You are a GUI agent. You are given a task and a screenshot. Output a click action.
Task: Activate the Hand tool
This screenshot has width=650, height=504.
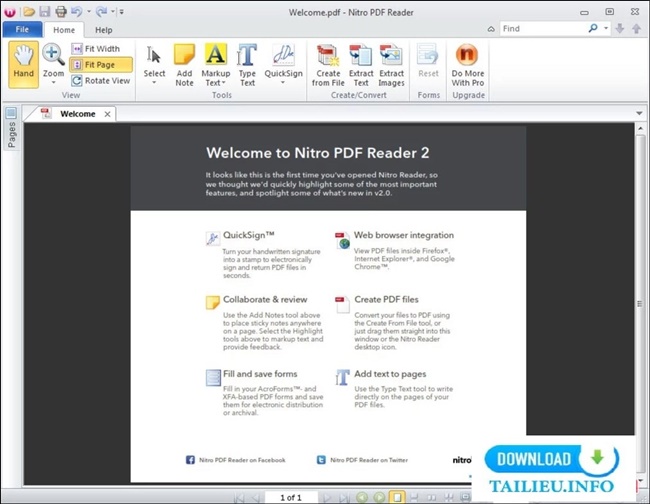click(24, 64)
